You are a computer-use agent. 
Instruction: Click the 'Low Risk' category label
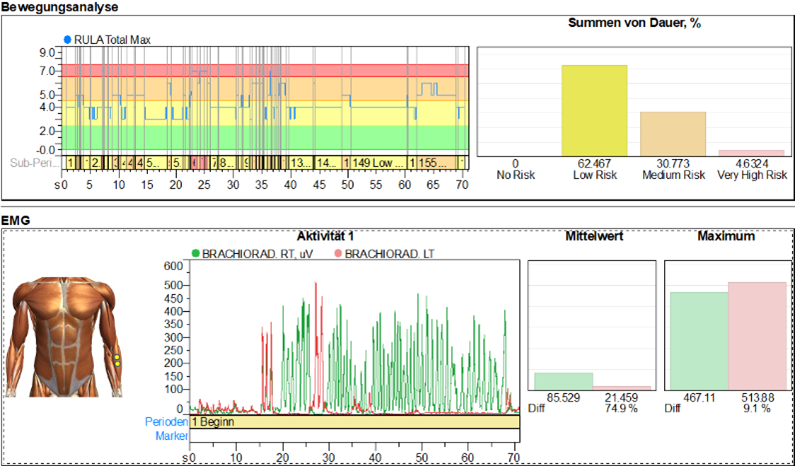(x=595, y=175)
